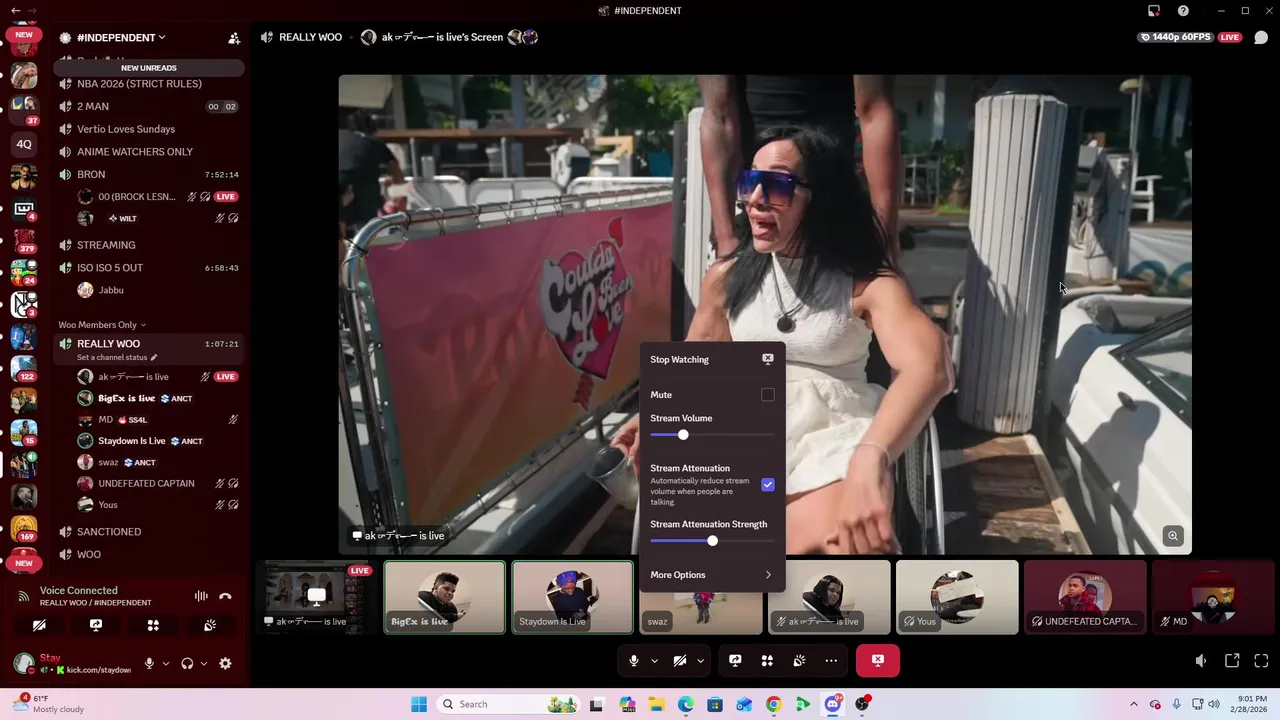Screen dimensions: 1280x720
Task: Open the soundboard icon in left voice panel
Action: [210, 625]
